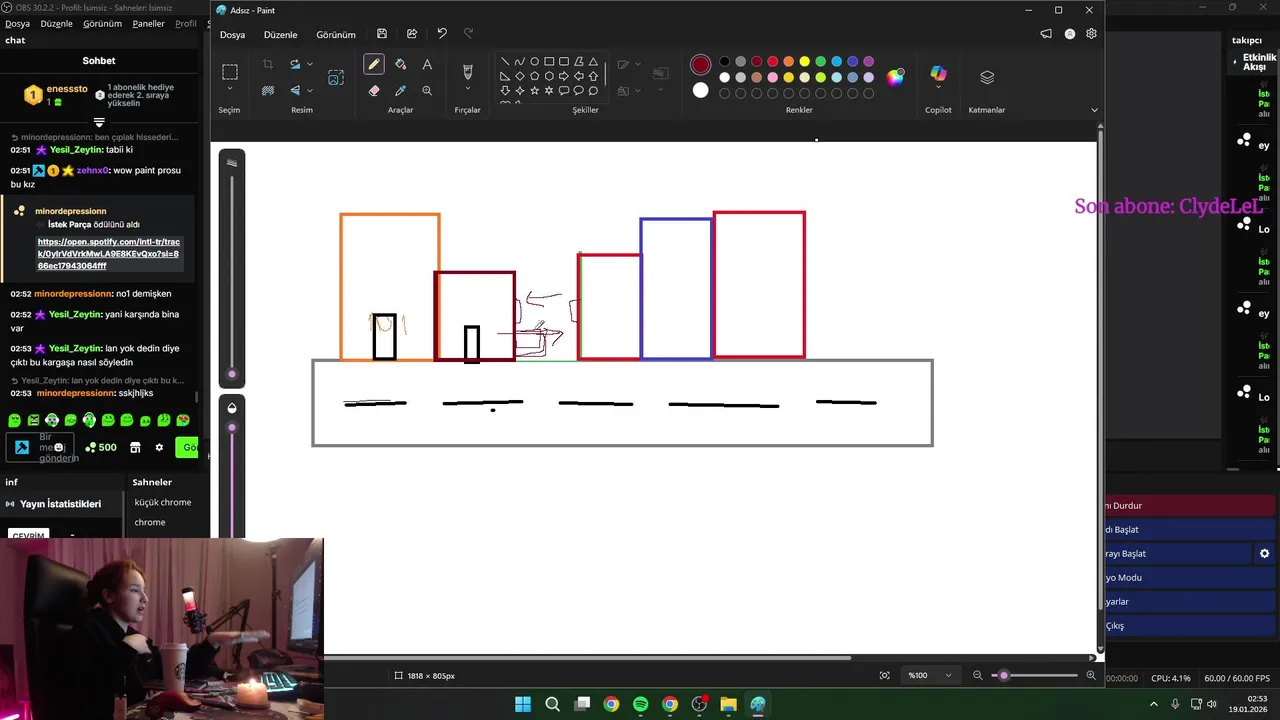Click the Yayın İstatistikleri panel header
Viewport: 1280px width, 720px height.
(61, 504)
